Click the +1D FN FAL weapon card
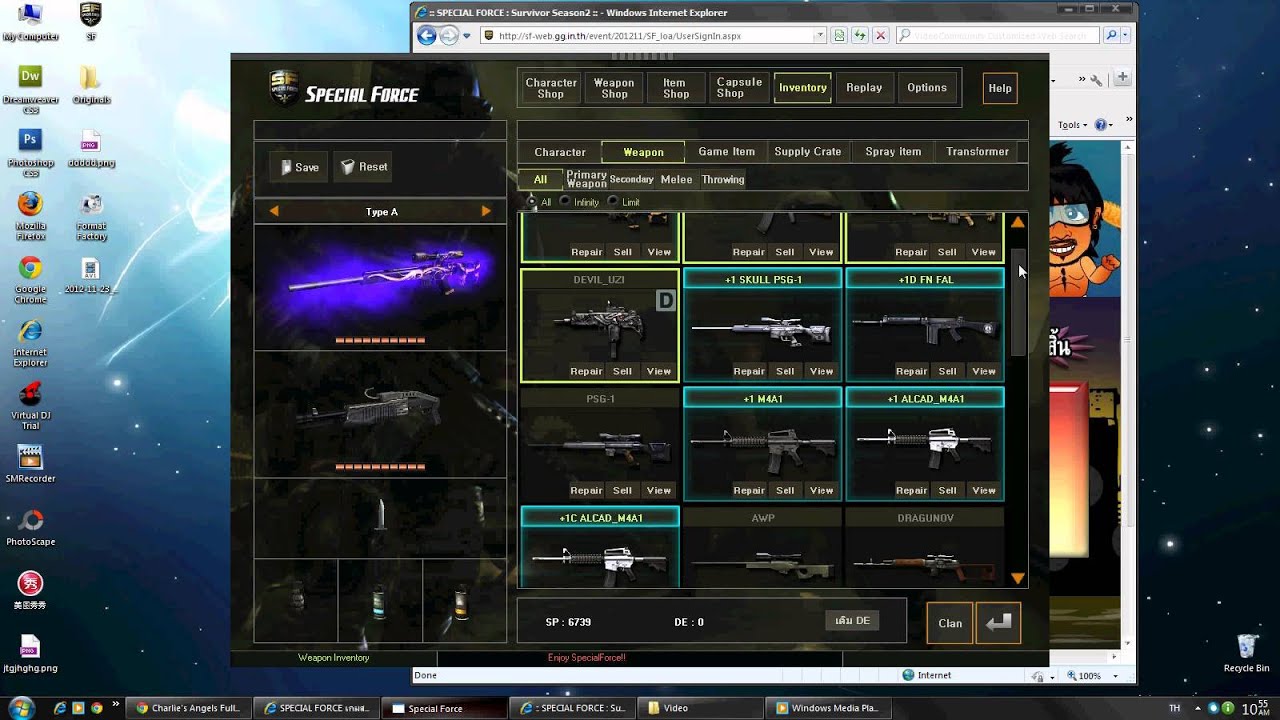The height and width of the screenshot is (720, 1280). (x=925, y=326)
